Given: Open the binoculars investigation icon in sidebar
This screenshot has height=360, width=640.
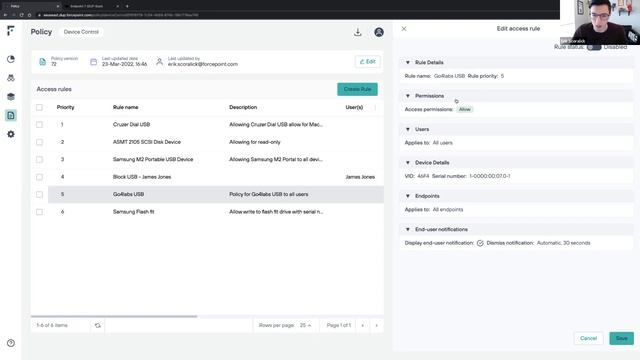Looking at the screenshot, I should (x=11, y=78).
